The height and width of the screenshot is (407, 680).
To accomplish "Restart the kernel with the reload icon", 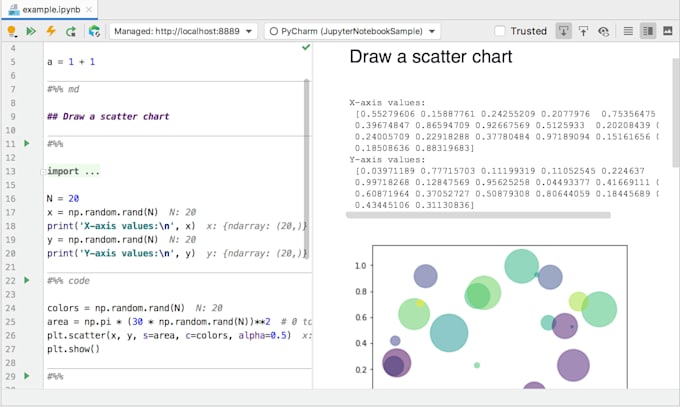I will click(71, 31).
